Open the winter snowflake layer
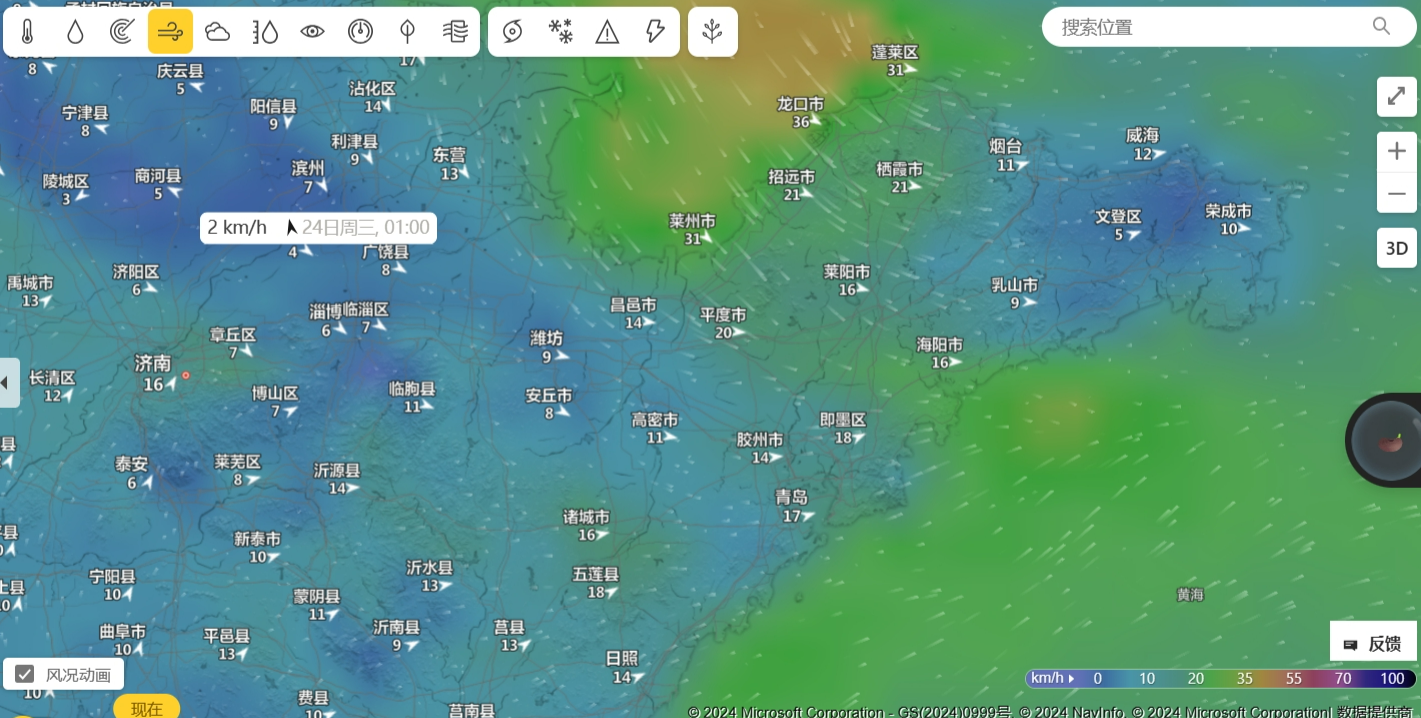Image resolution: width=1421 pixels, height=718 pixels. (560, 32)
